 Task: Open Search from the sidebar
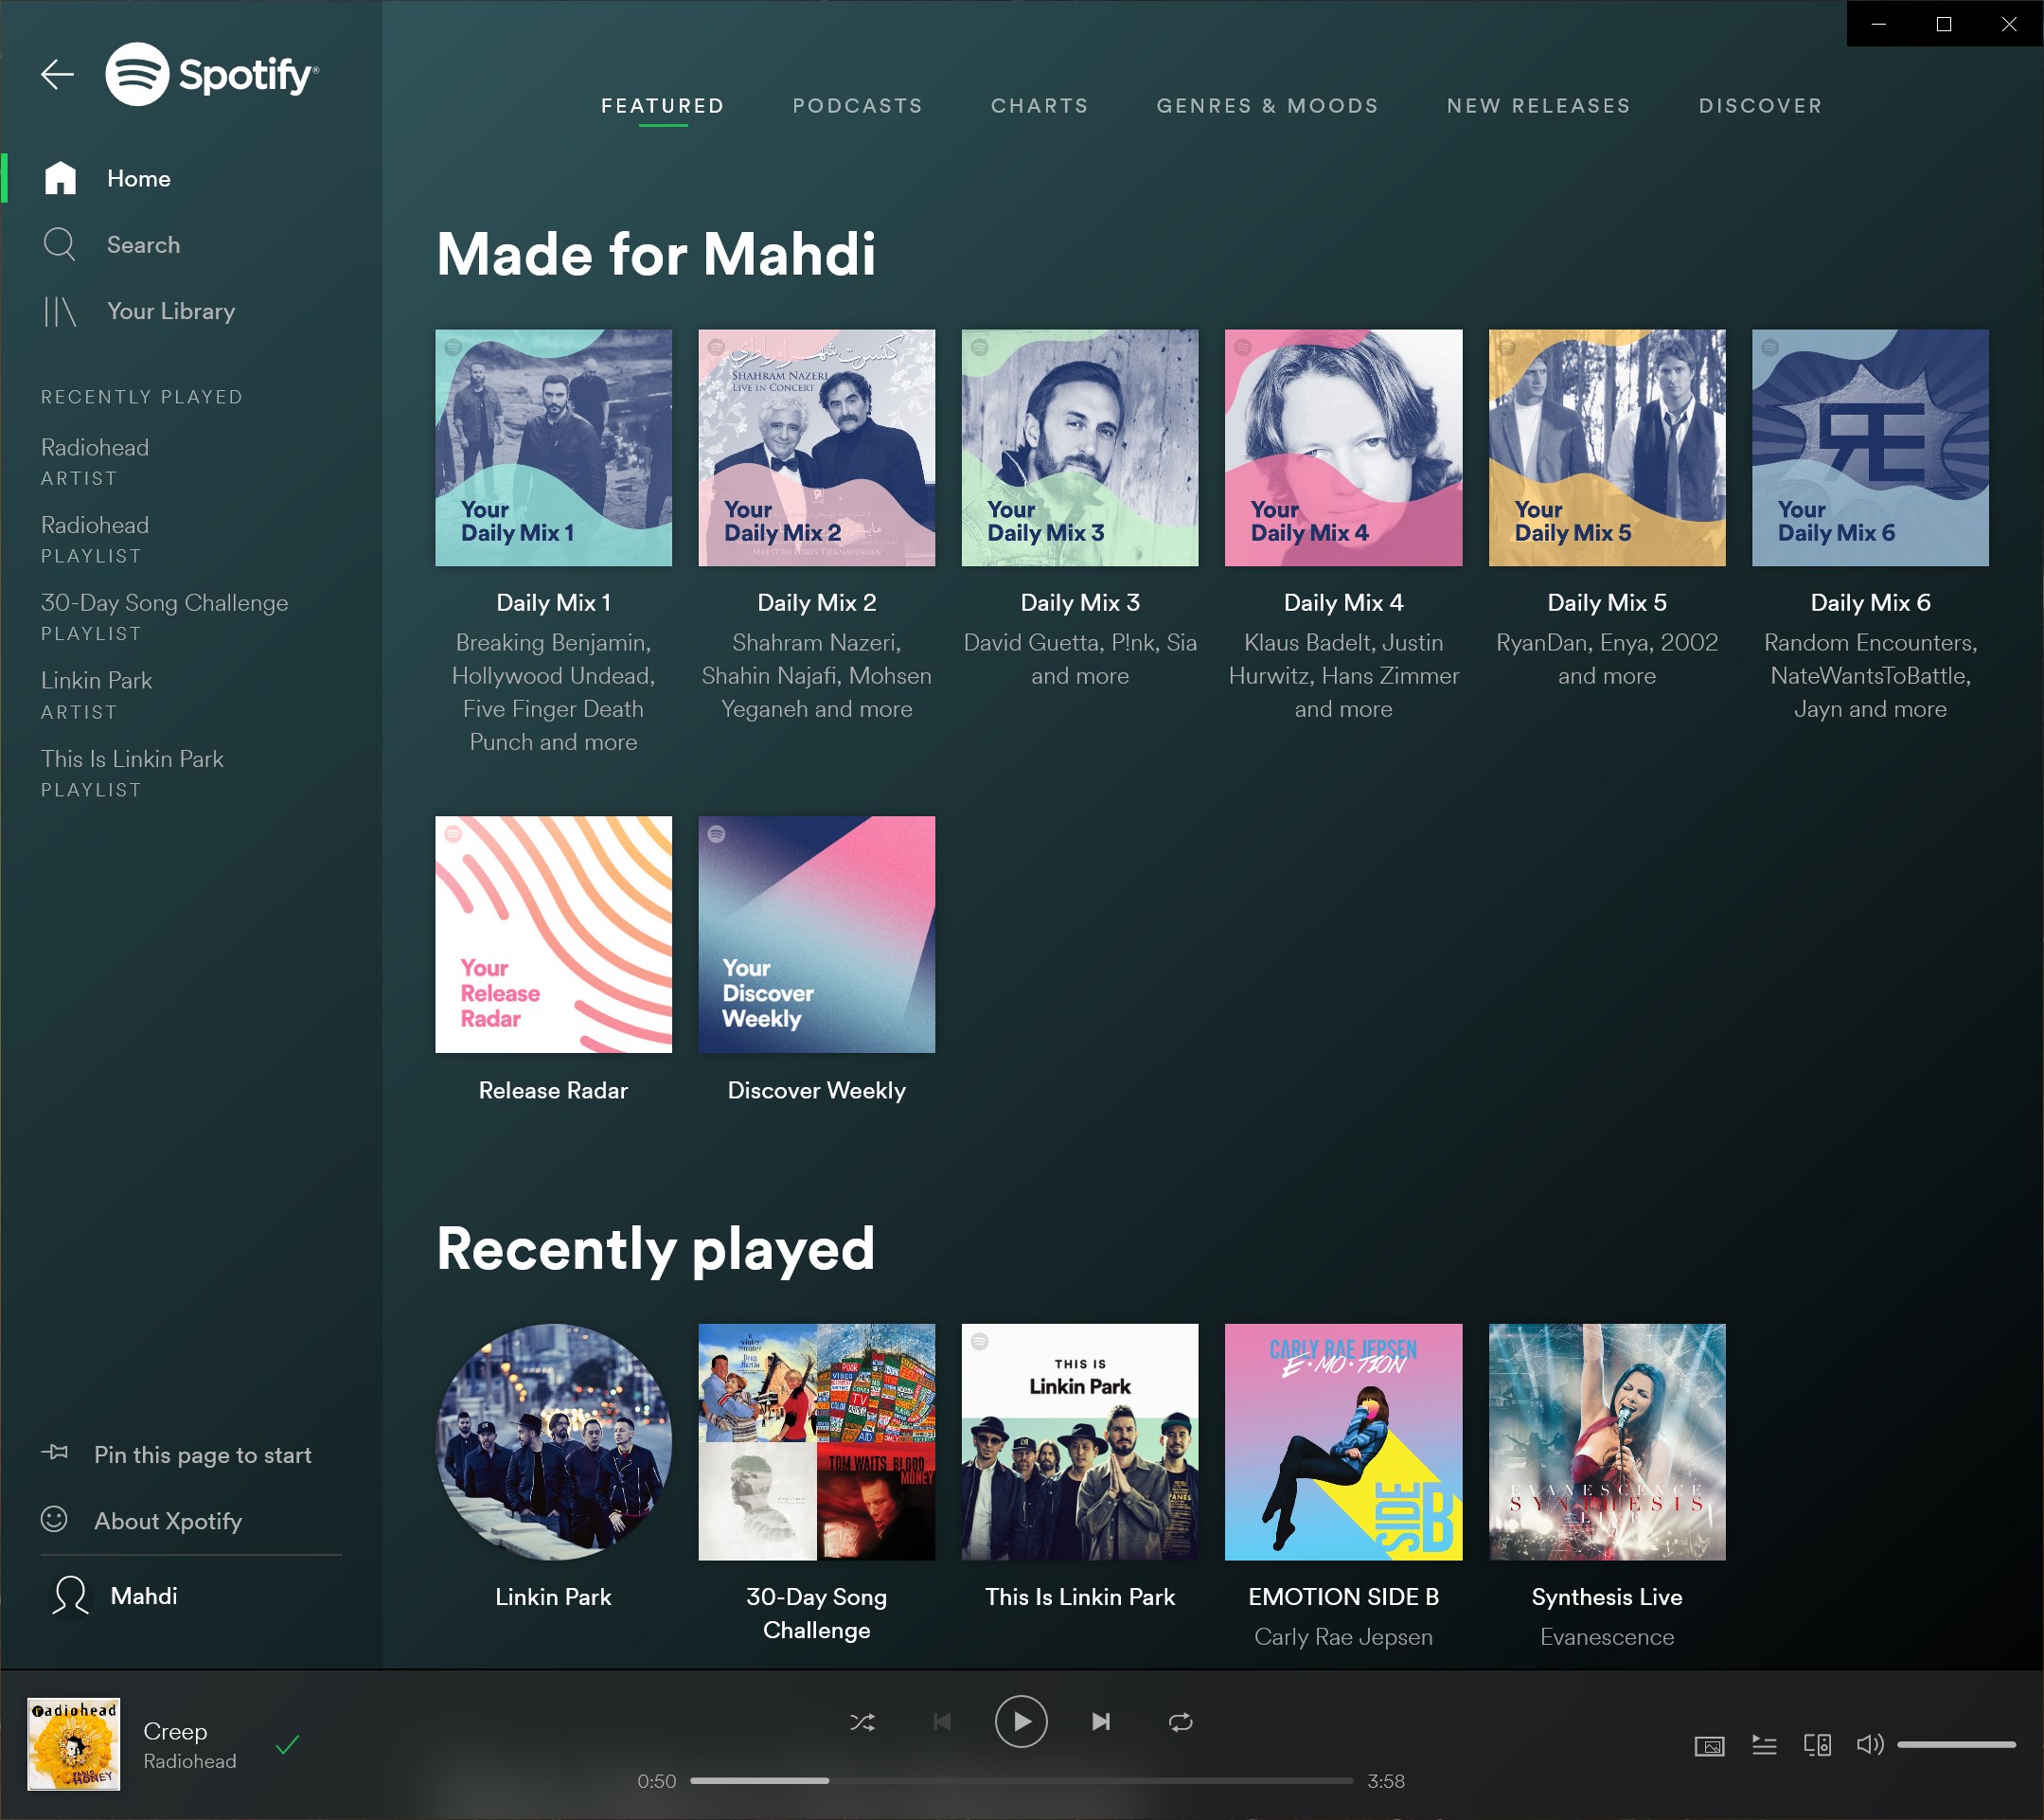(x=143, y=245)
